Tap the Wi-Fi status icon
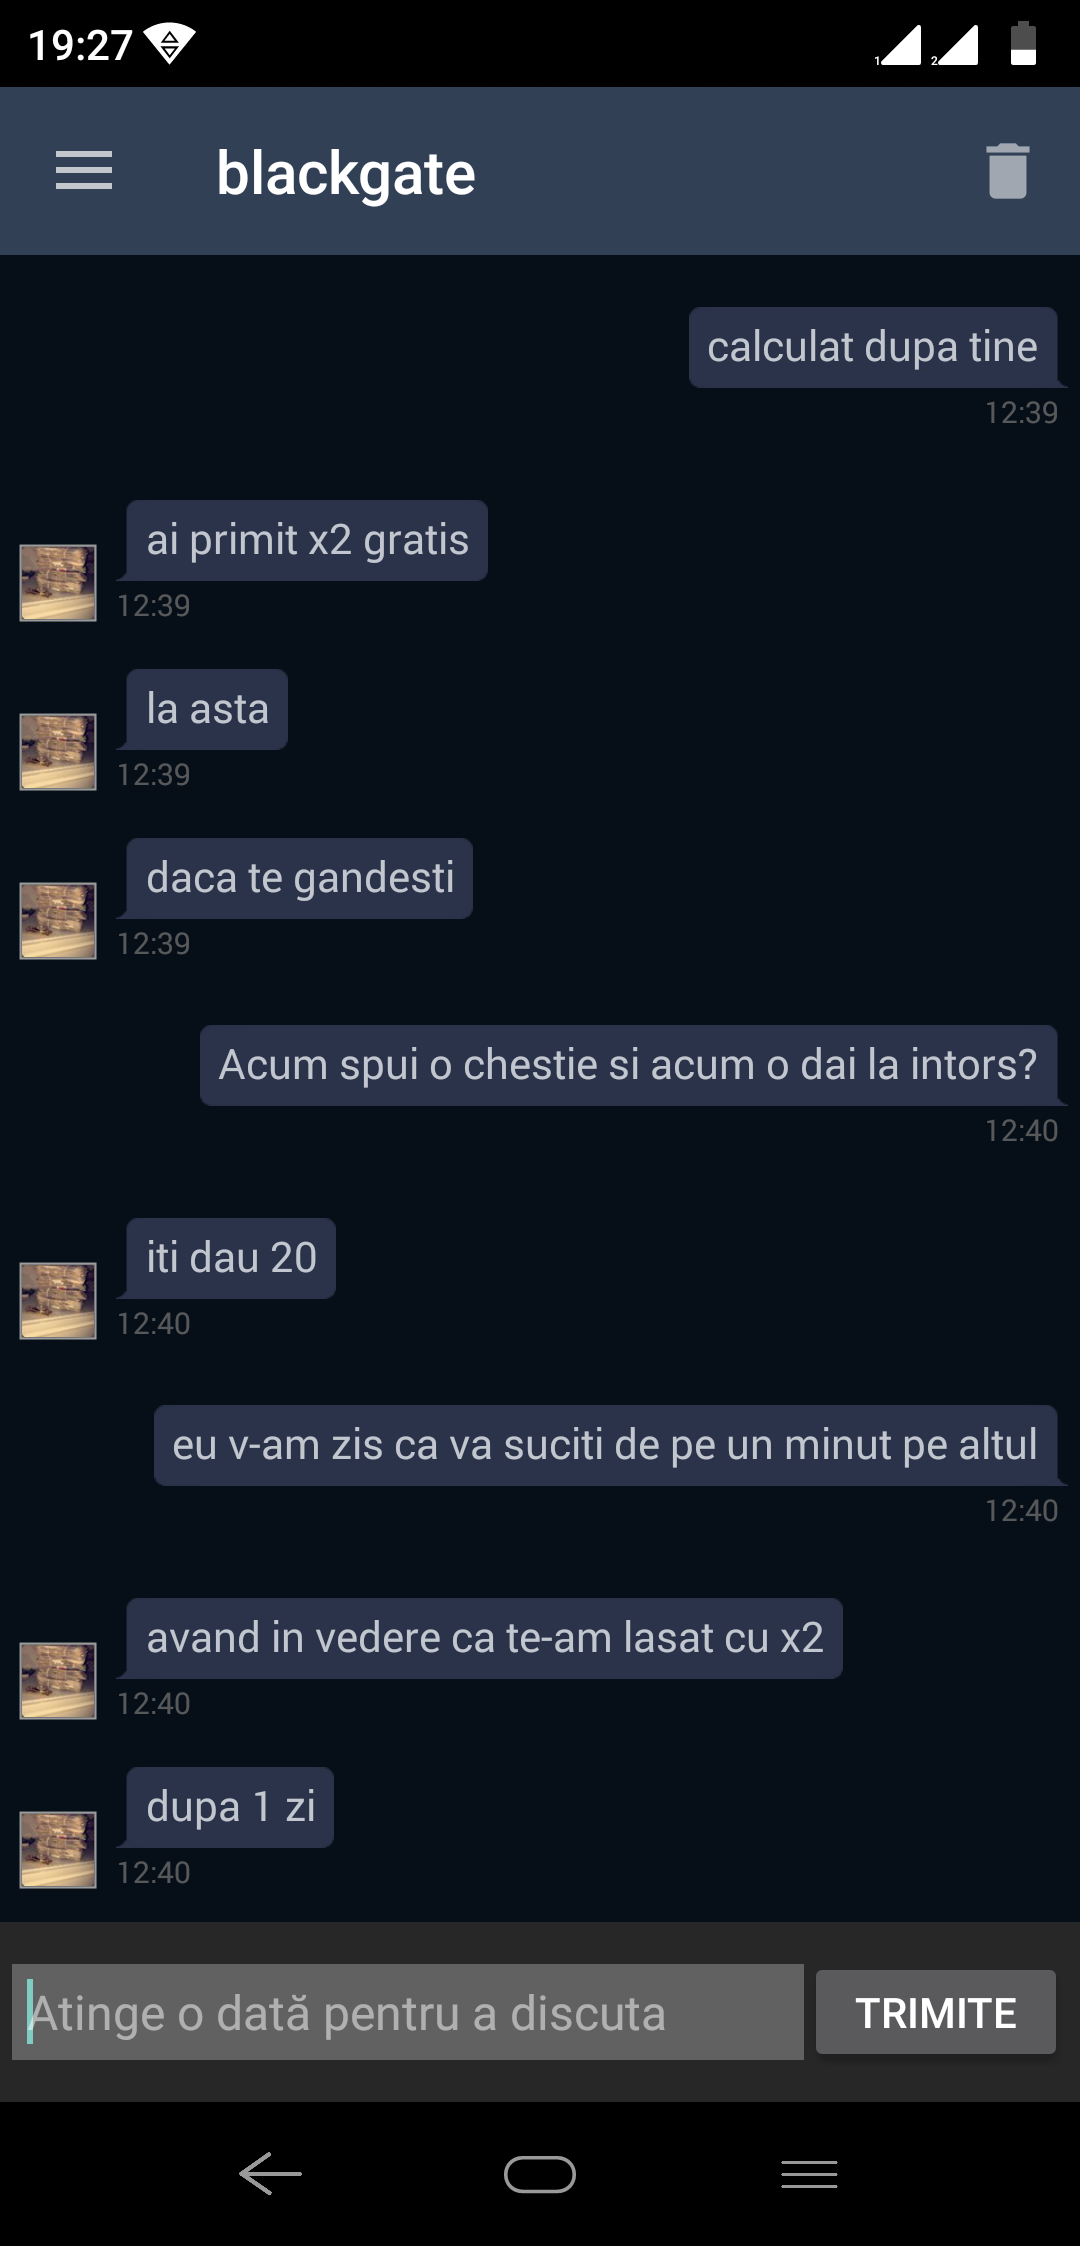Screen dimensions: 1080x2246 pyautogui.click(x=169, y=44)
